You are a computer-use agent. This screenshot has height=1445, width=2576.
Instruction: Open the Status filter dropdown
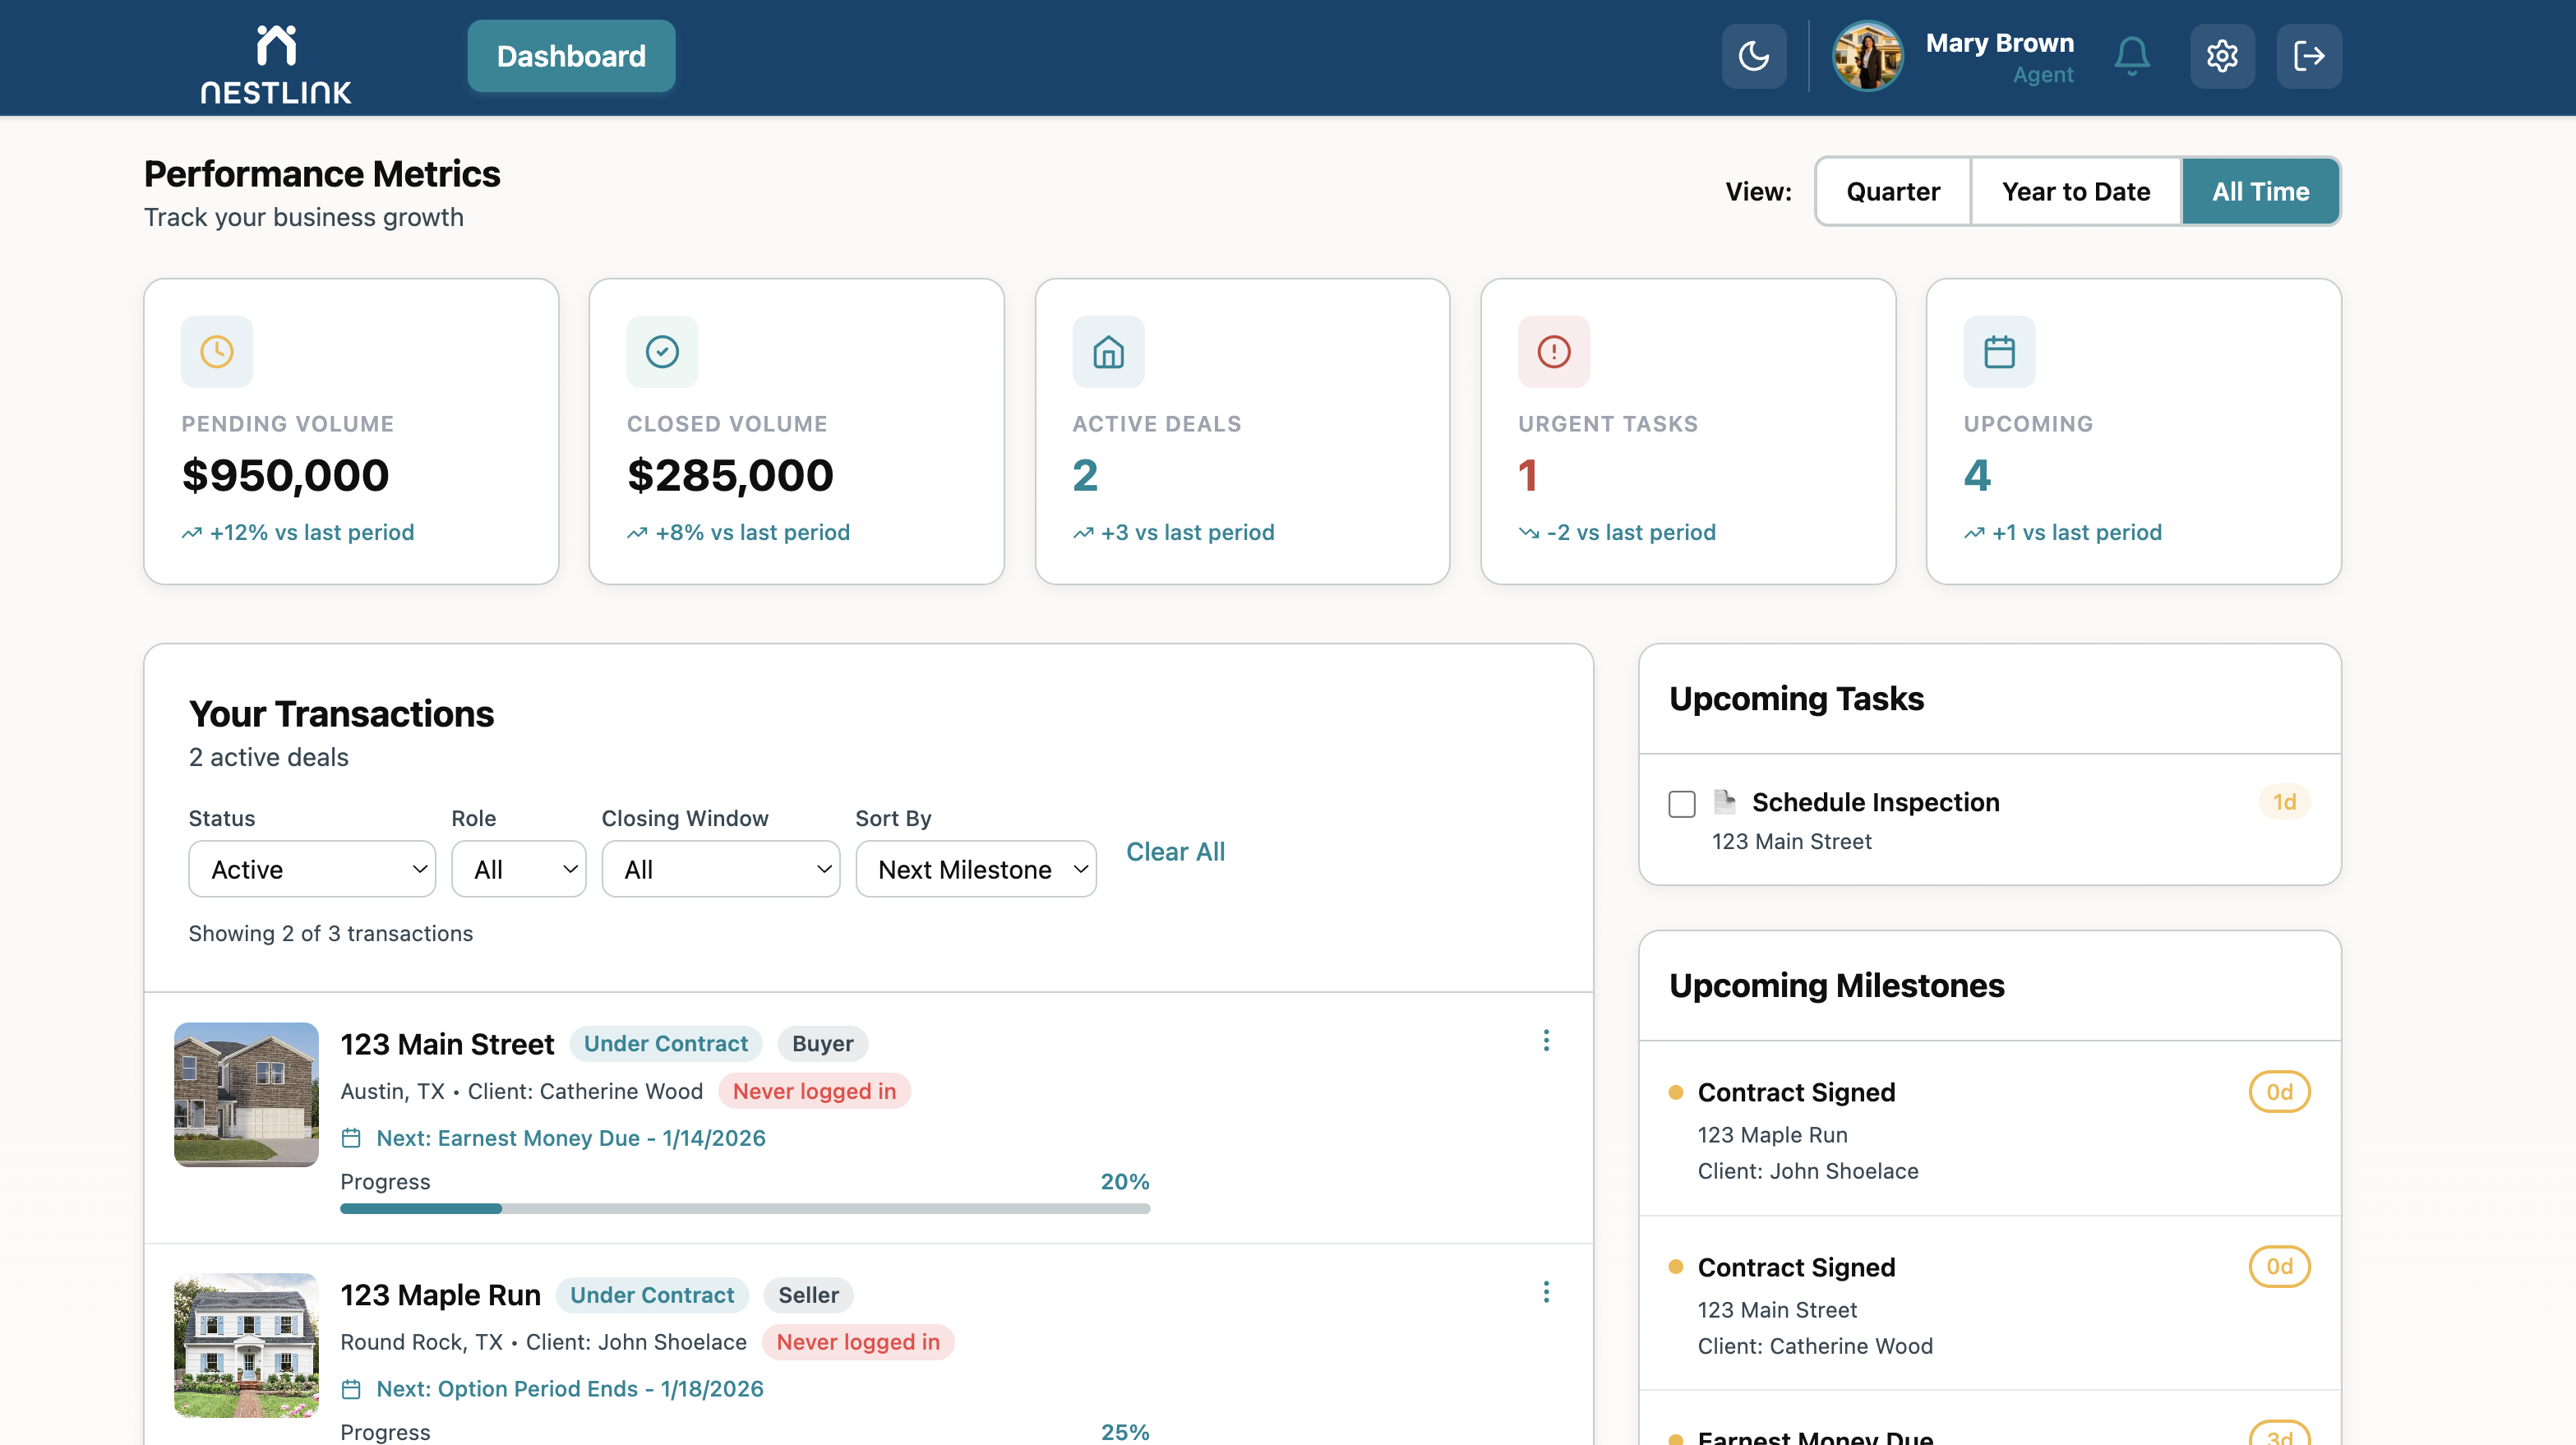pyautogui.click(x=312, y=869)
